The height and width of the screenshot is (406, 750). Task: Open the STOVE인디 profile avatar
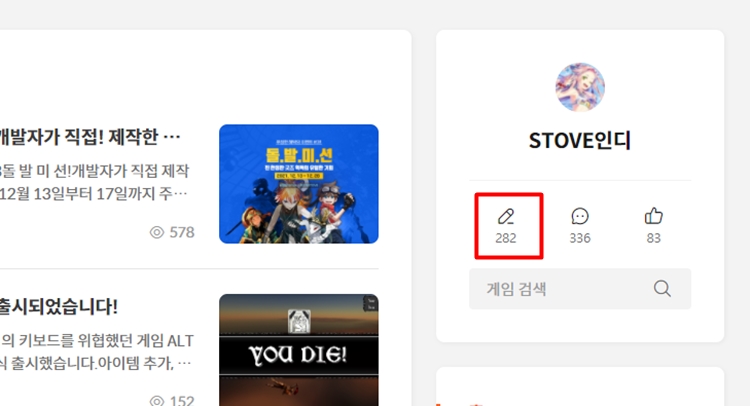[x=580, y=87]
